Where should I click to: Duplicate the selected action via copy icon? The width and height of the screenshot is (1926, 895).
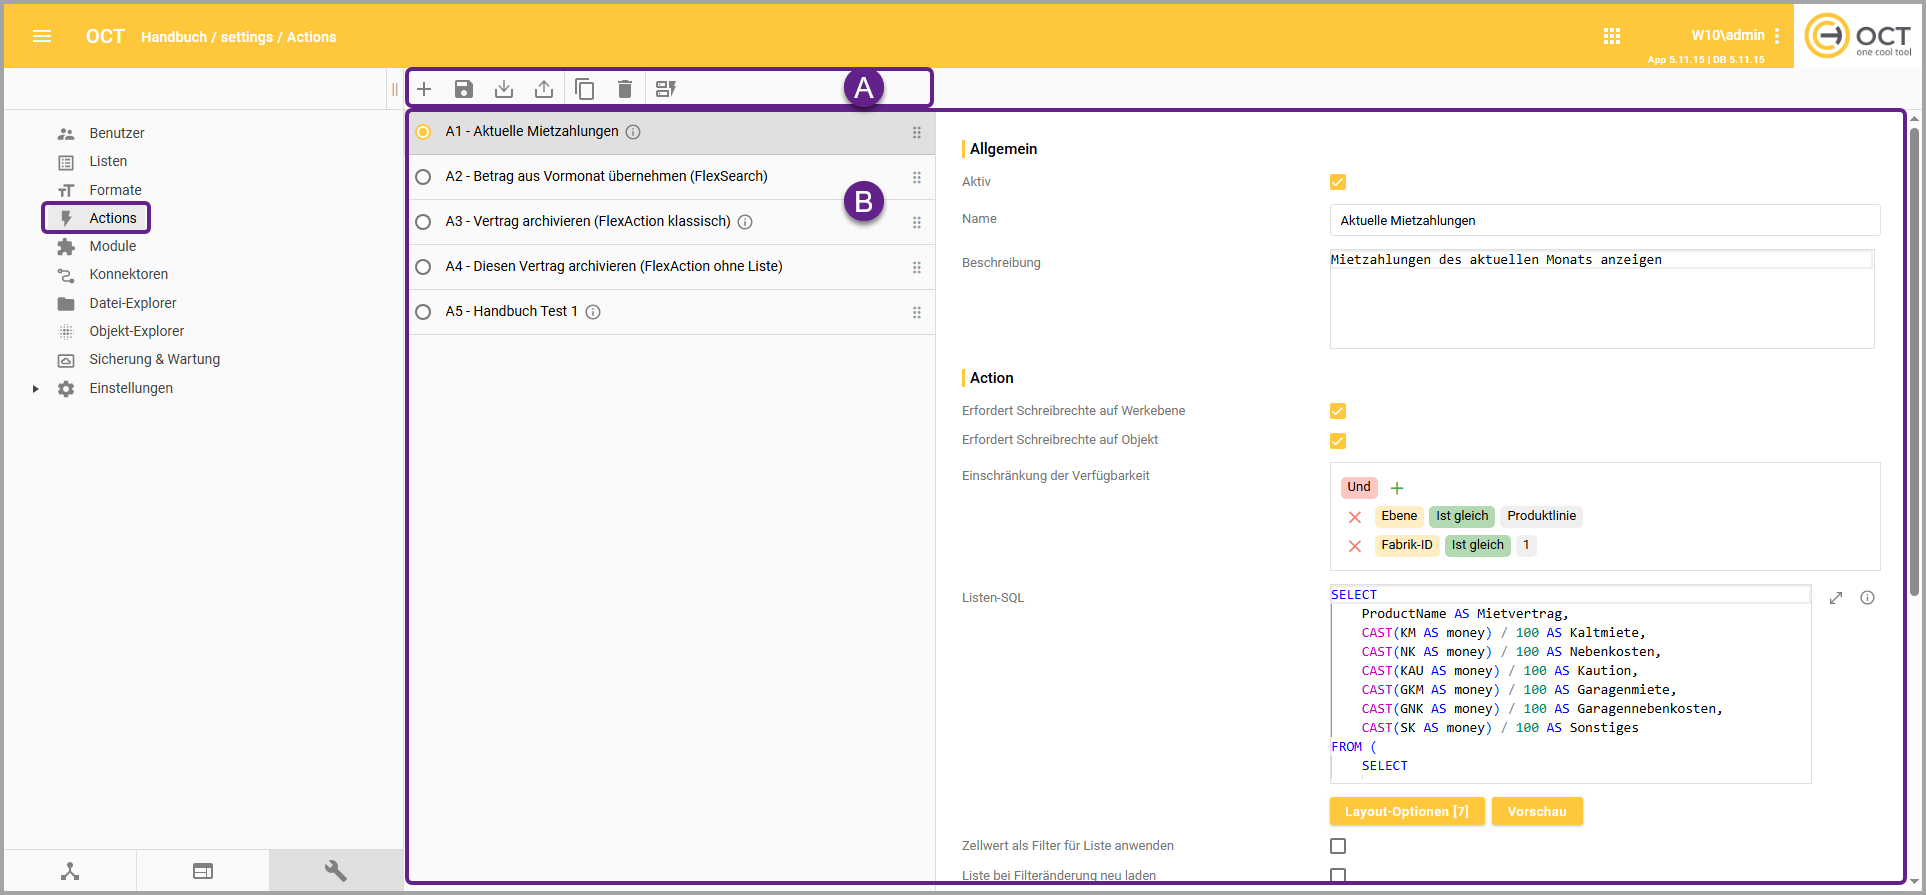585,89
